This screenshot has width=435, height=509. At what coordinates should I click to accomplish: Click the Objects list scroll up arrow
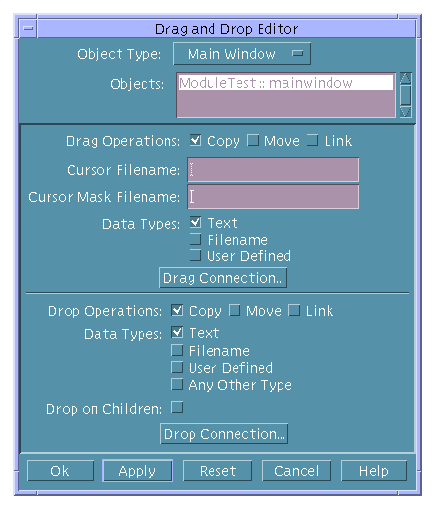point(406,79)
